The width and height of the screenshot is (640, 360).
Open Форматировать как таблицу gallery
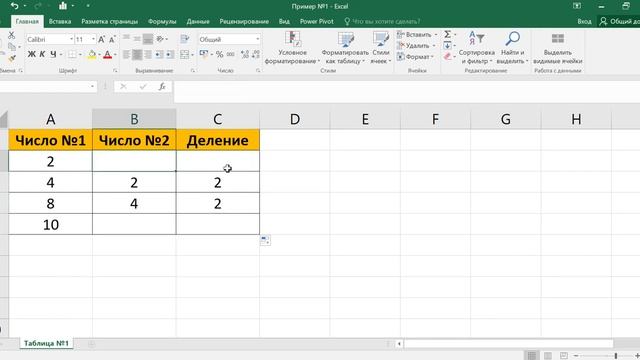[345, 48]
